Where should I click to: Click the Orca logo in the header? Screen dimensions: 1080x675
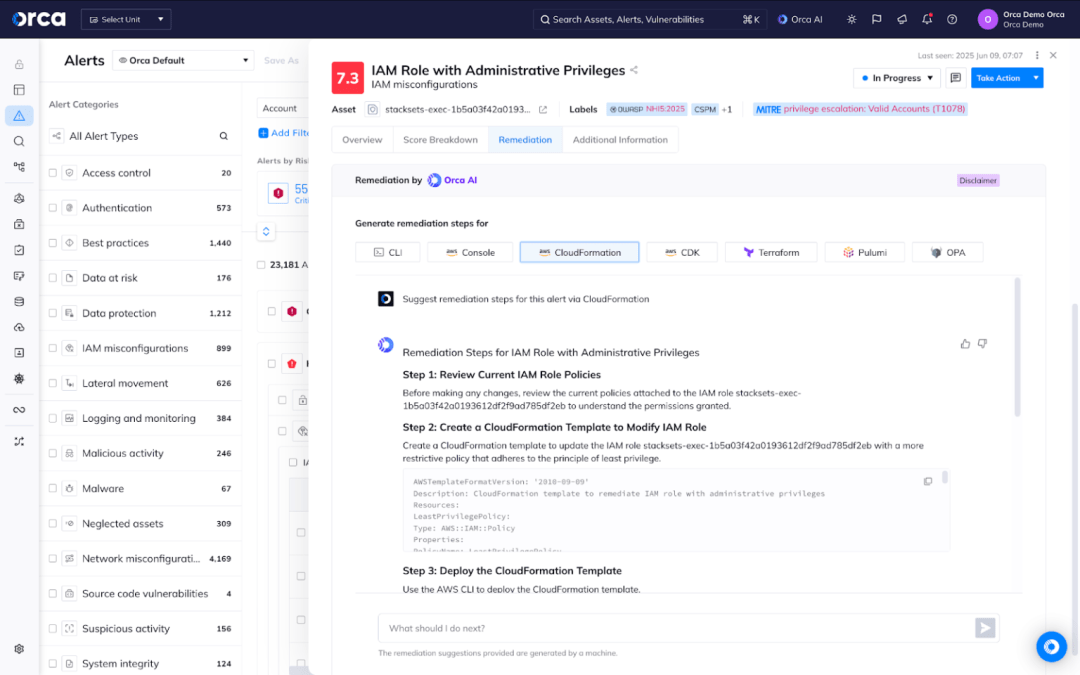click(x=39, y=19)
